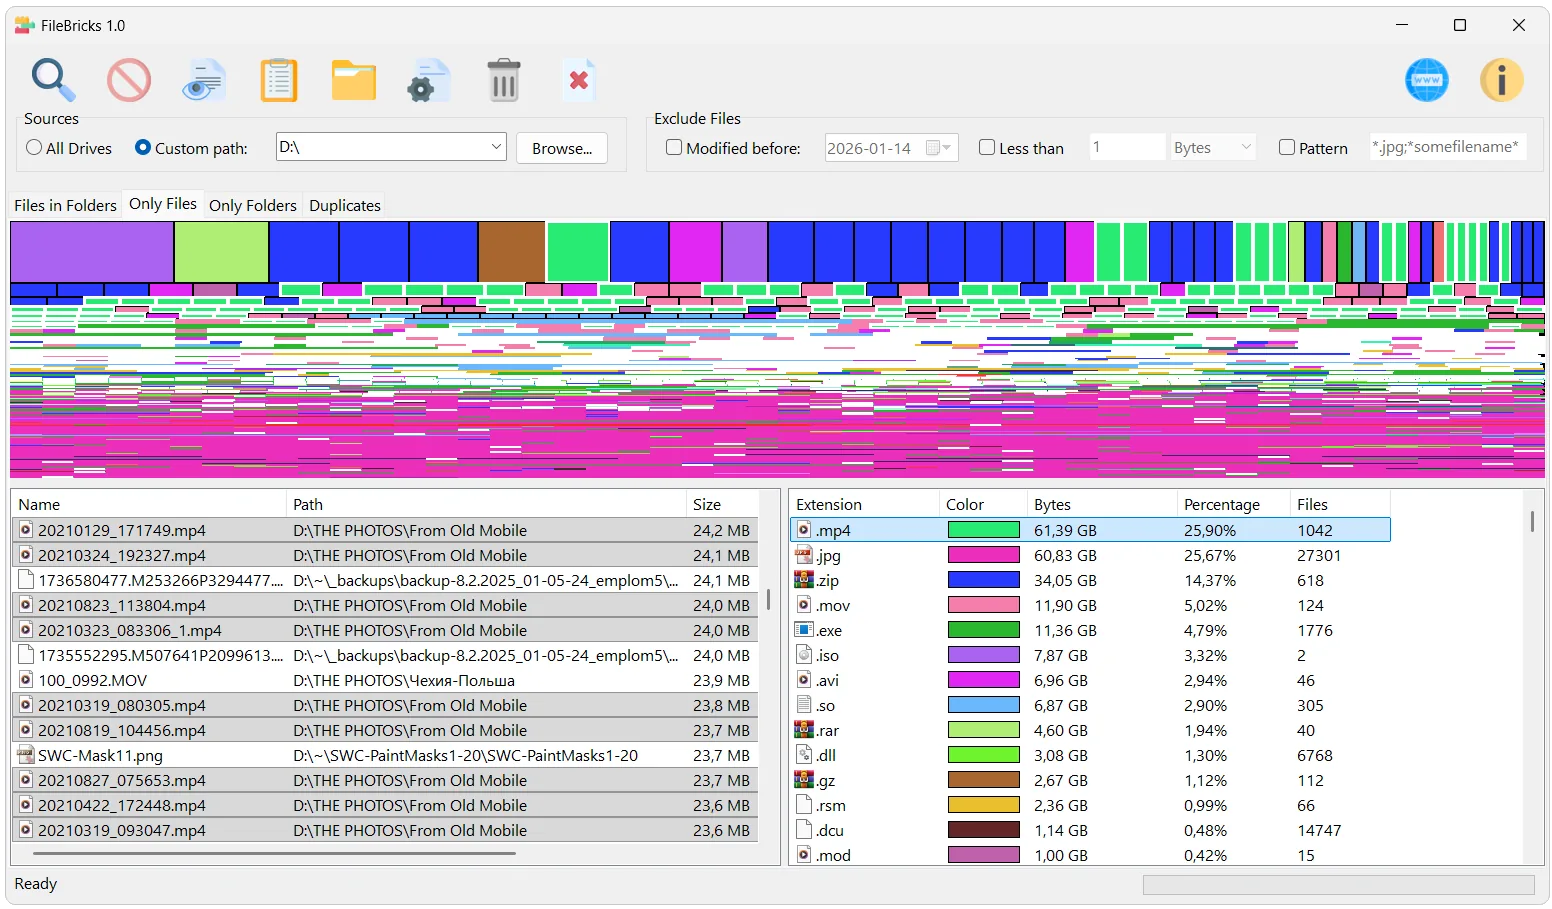Click the Browse... button
The height and width of the screenshot is (909, 1552).
[562, 148]
